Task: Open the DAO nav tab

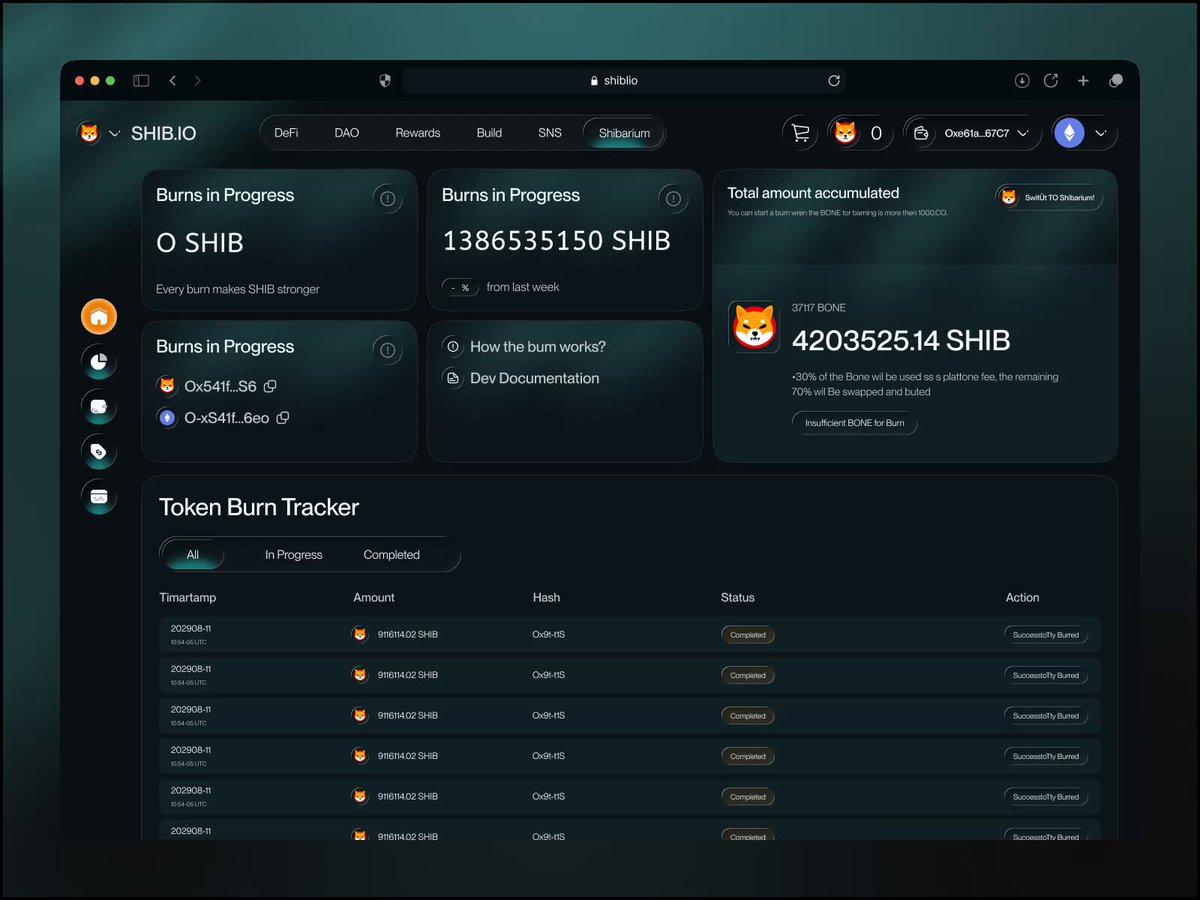Action: [x=347, y=133]
